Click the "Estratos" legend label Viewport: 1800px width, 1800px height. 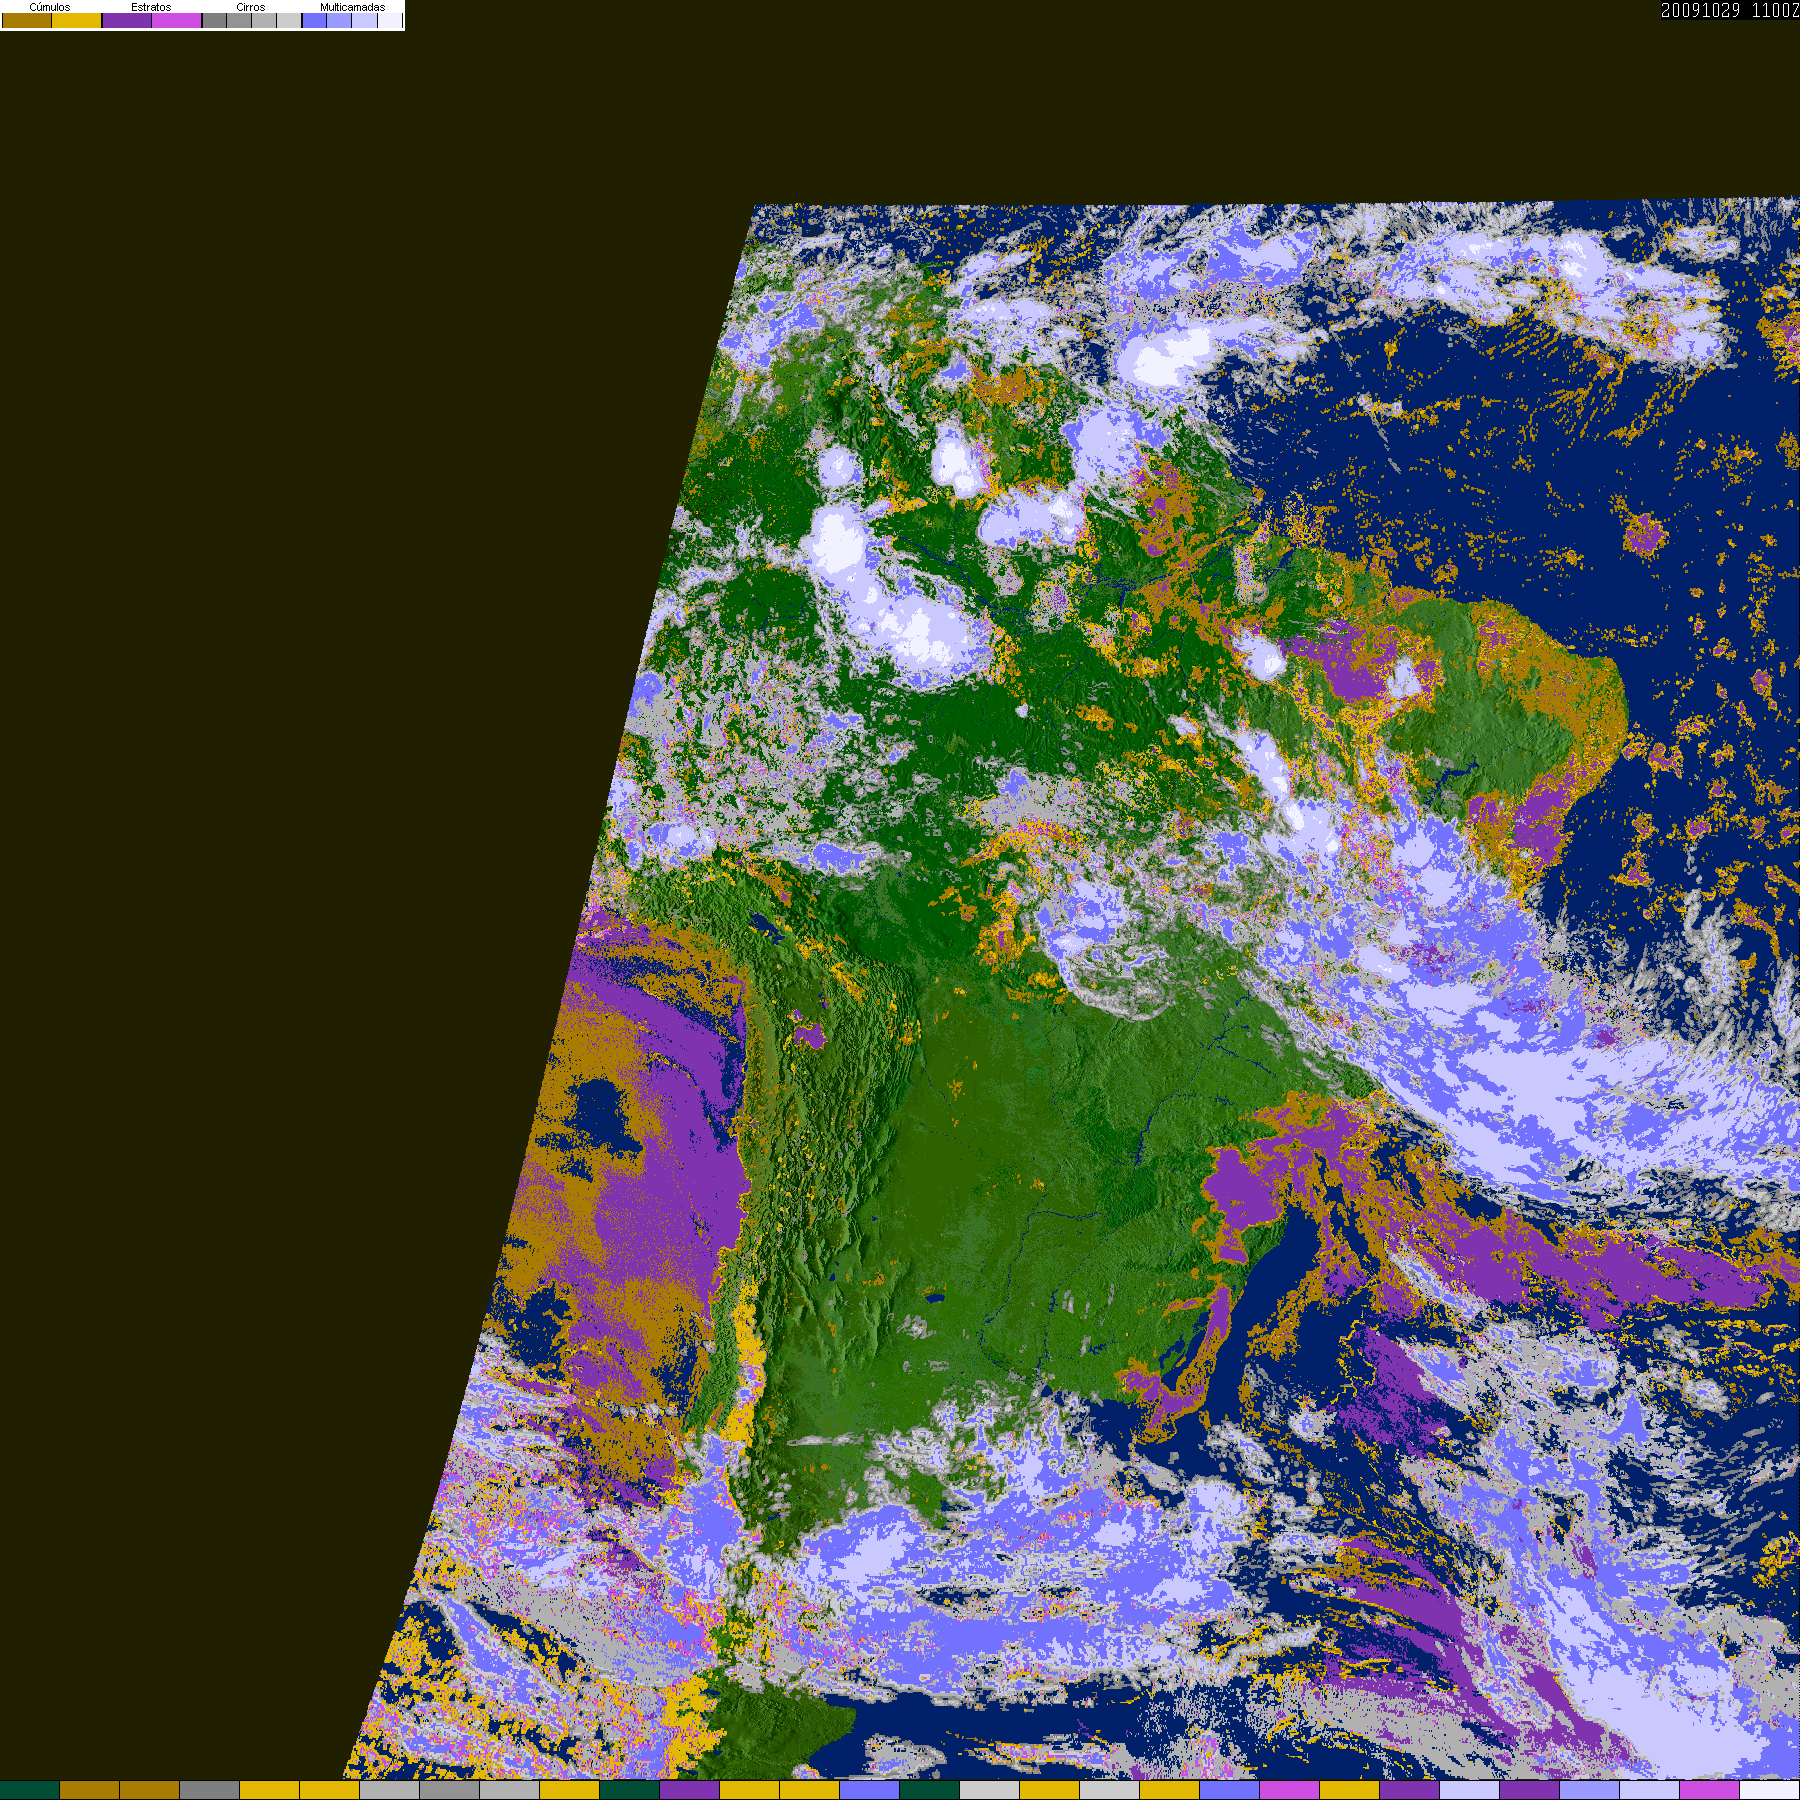151,7
